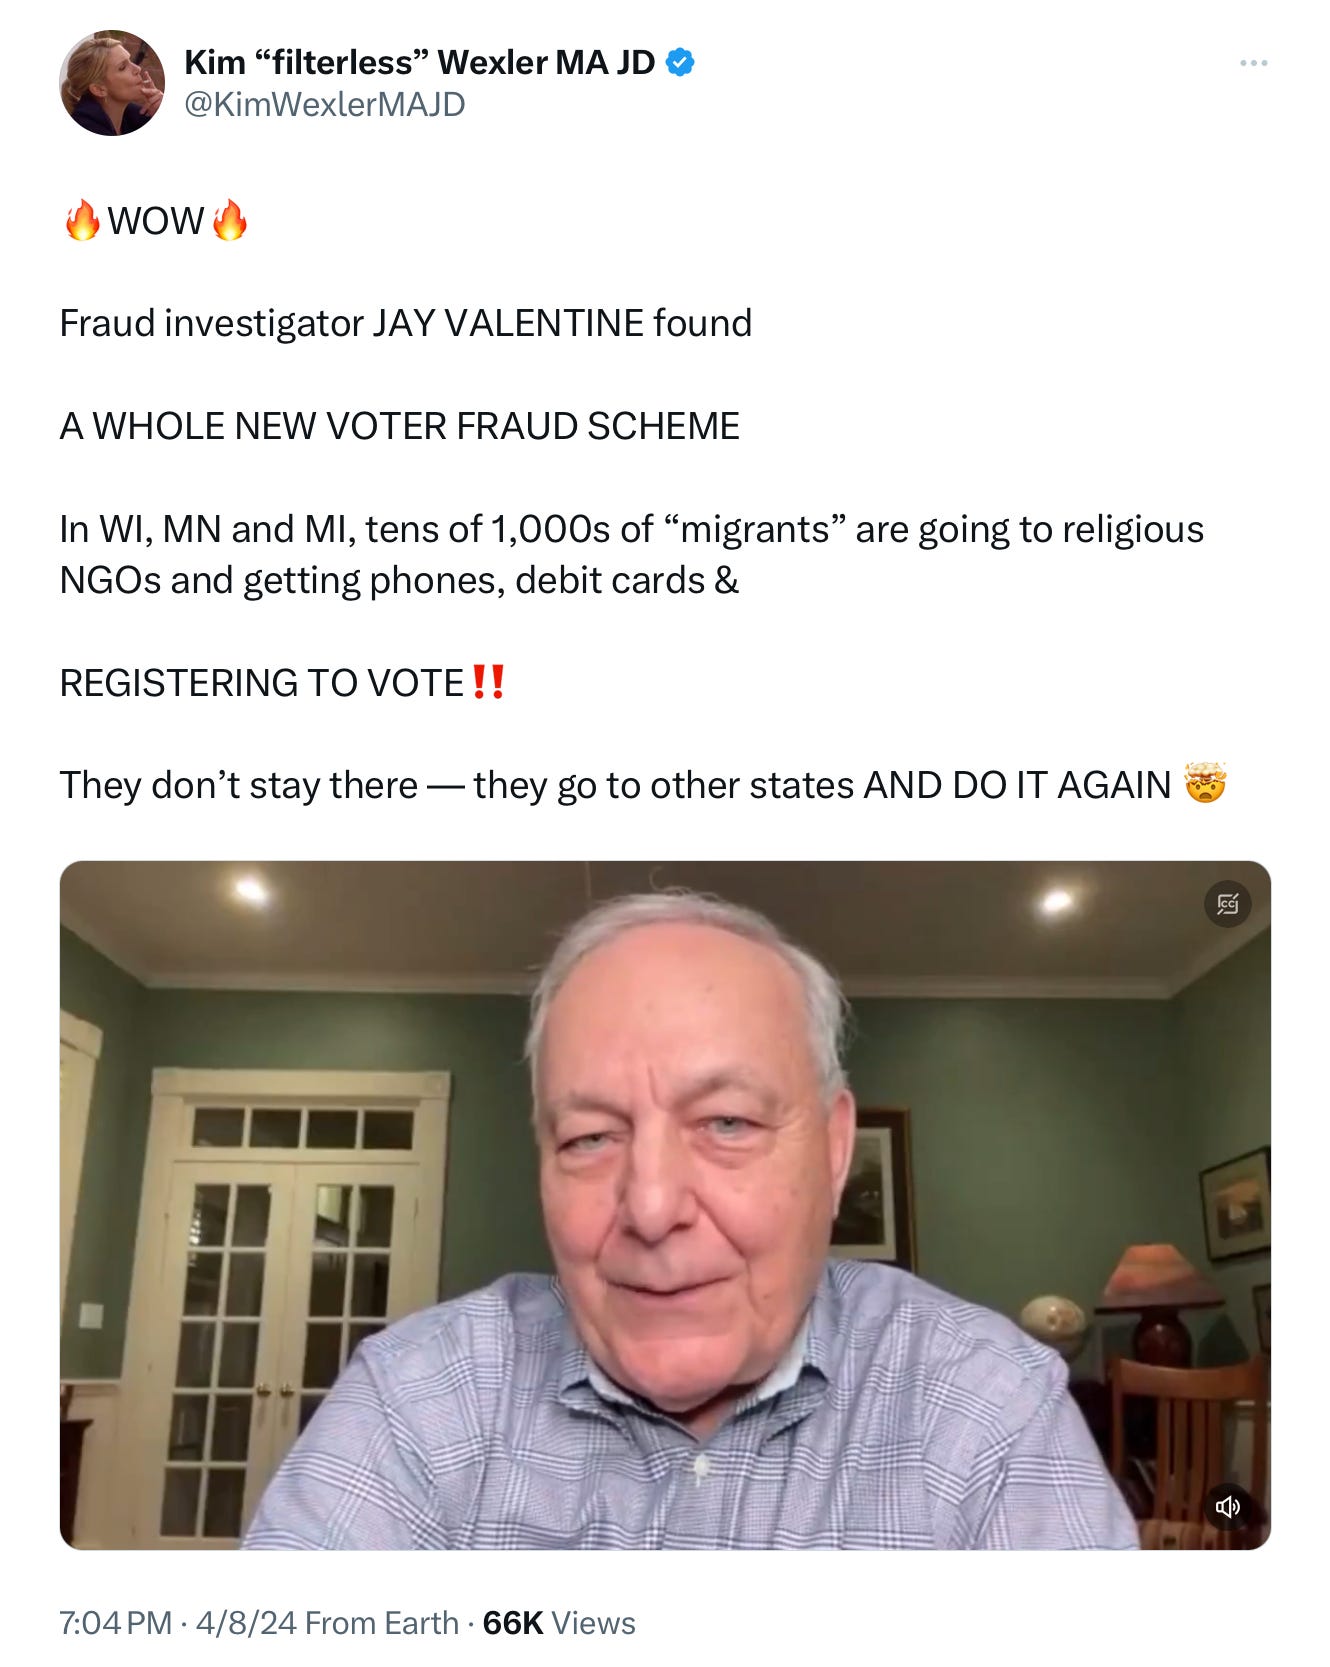Screen dimensions: 1330x1667
Task: Click the 4/8/24 date link
Action: [246, 1622]
